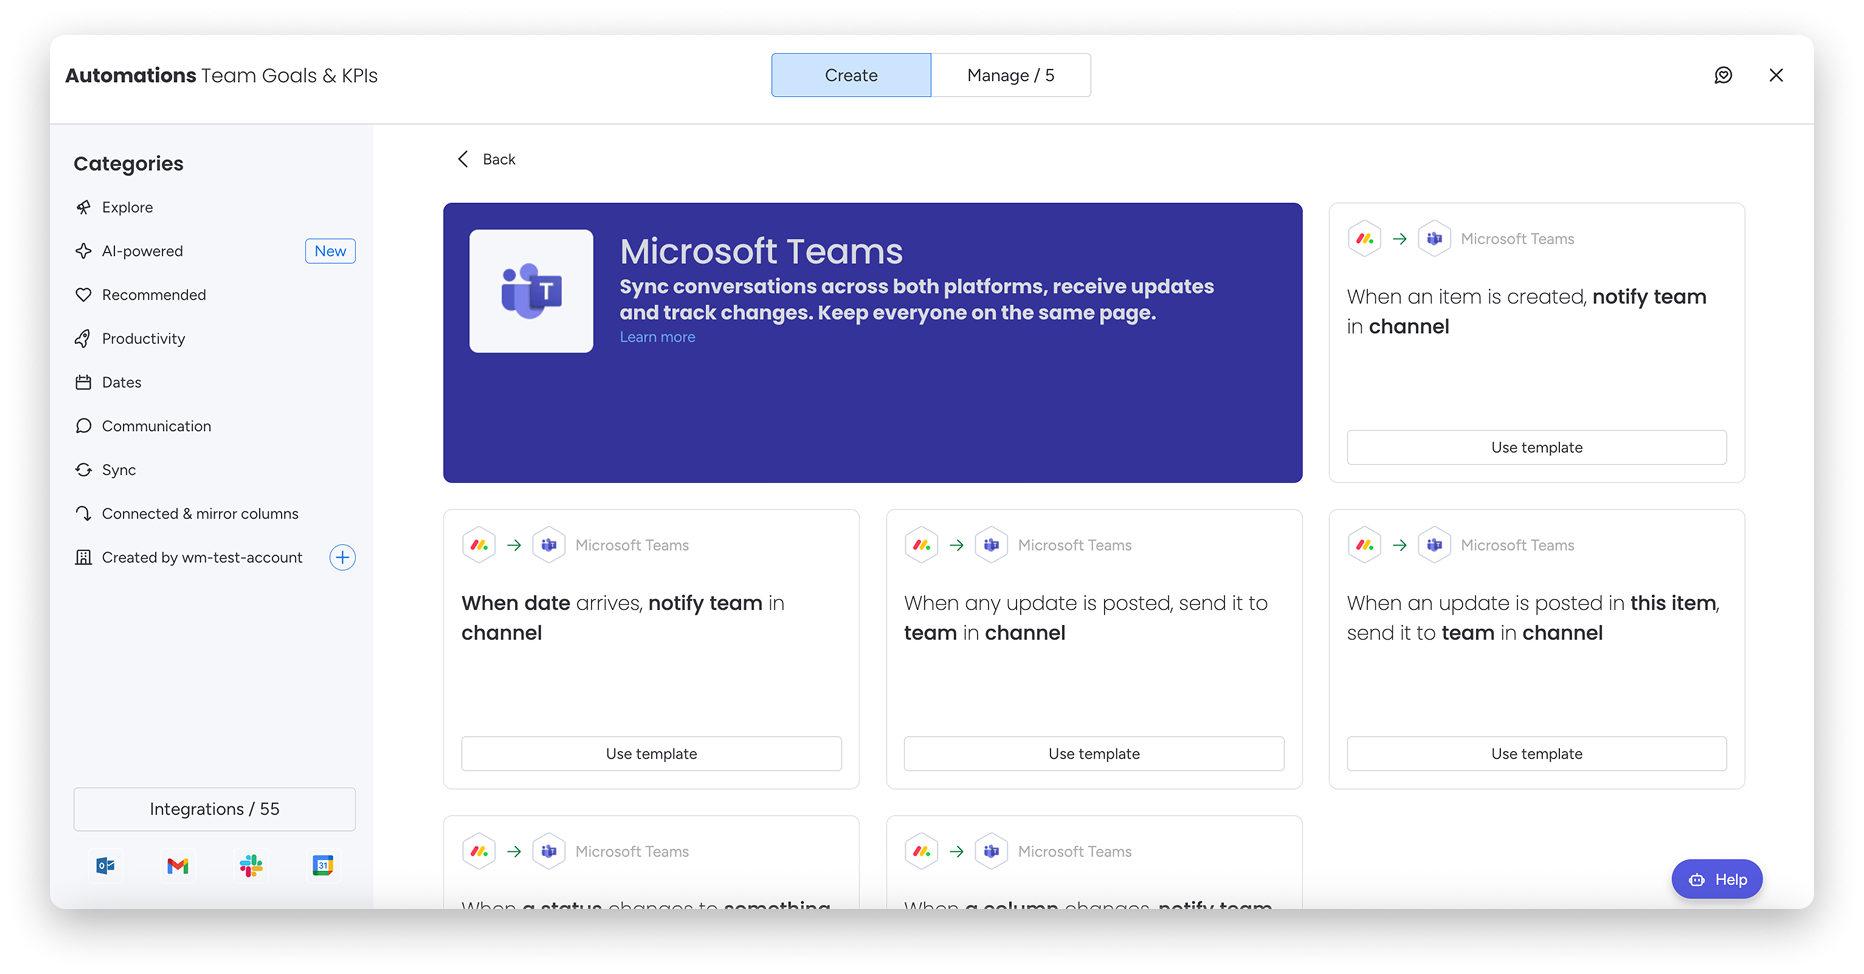This screenshot has height=974, width=1864.
Task: Open the Slack integration icon
Action: 251,866
